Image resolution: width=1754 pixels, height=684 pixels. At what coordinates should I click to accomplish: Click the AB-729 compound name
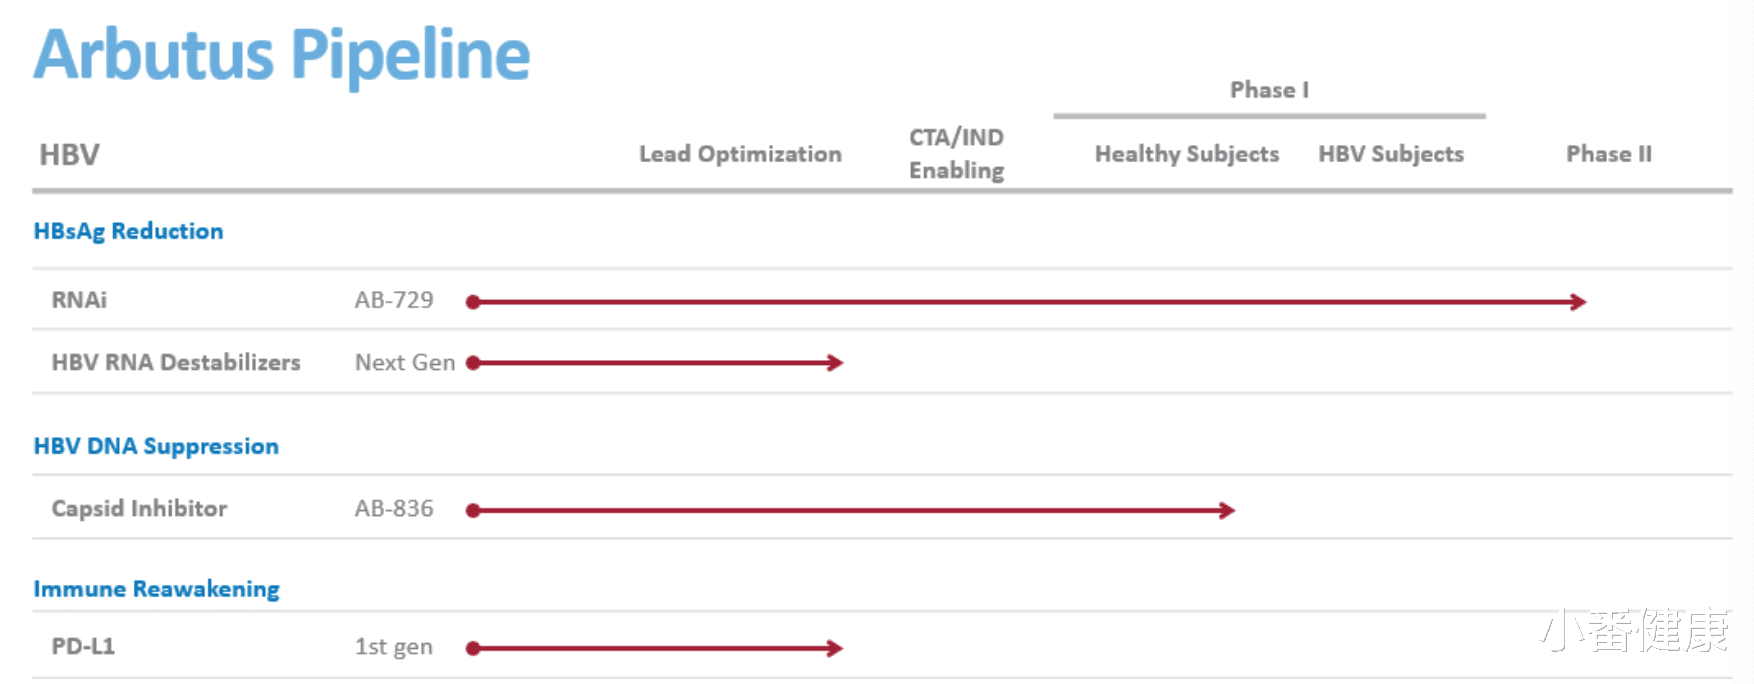394,300
